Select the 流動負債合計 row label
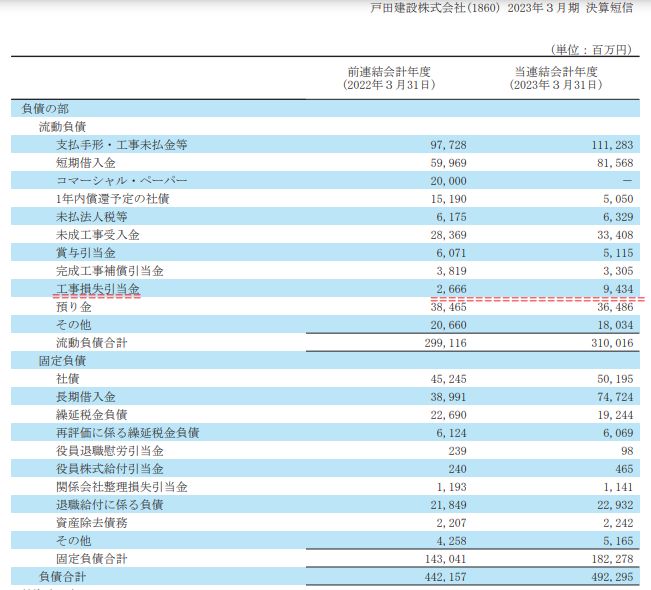This screenshot has height=590, width=651. (x=92, y=343)
